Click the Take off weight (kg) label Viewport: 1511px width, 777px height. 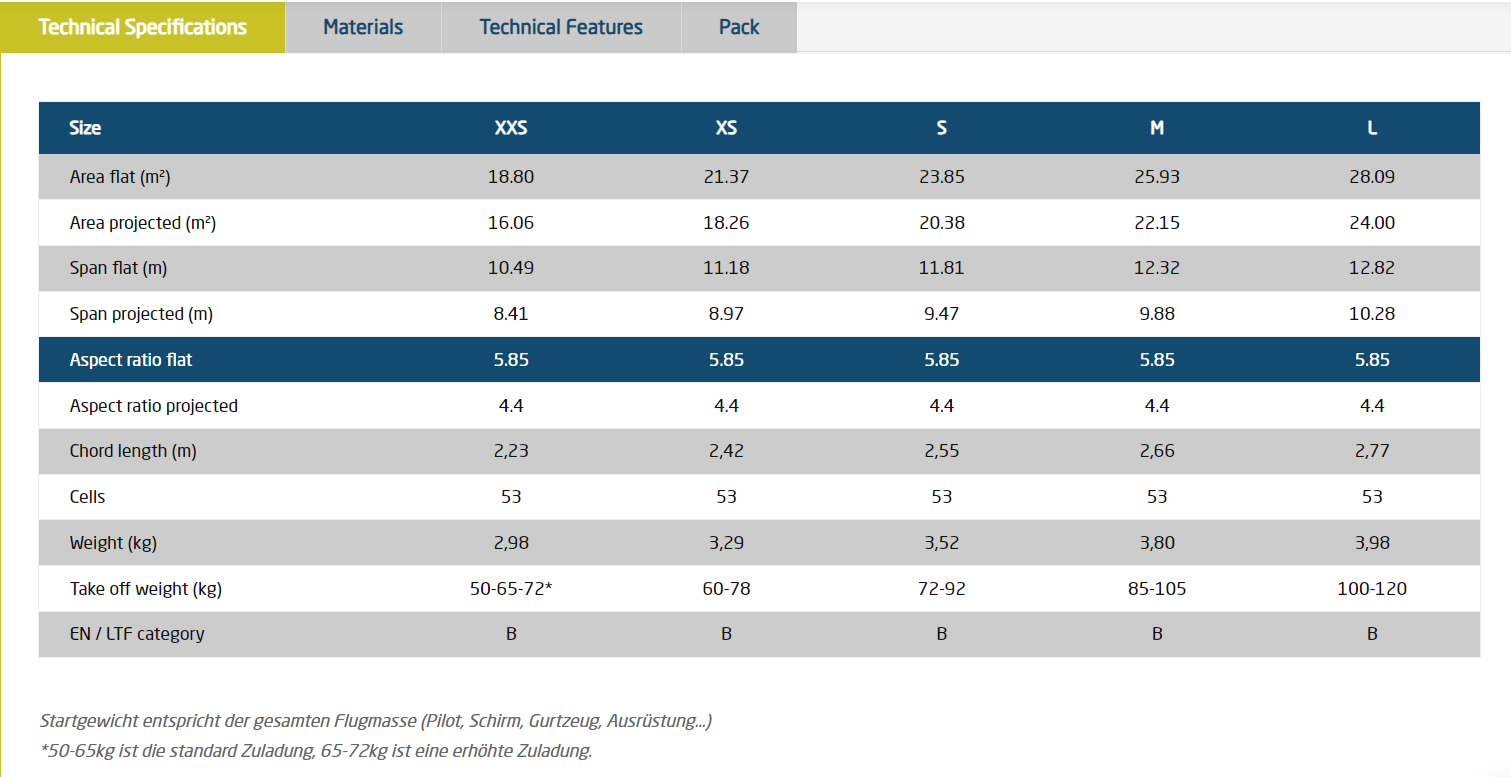[x=146, y=589]
